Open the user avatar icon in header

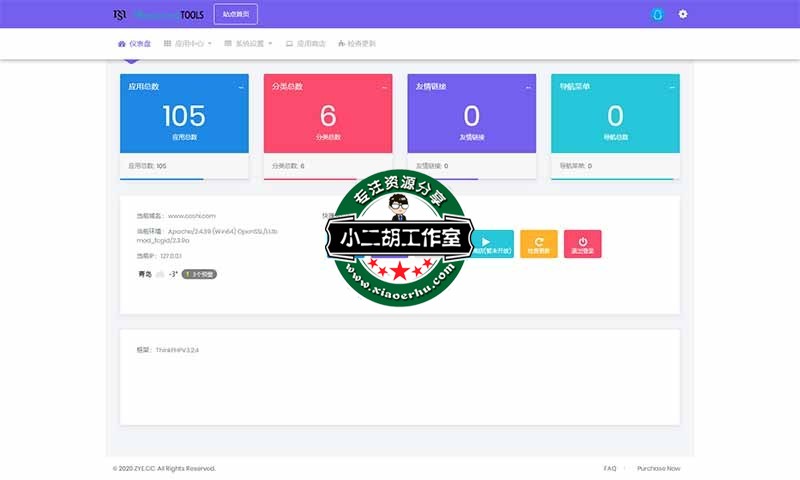coord(657,15)
